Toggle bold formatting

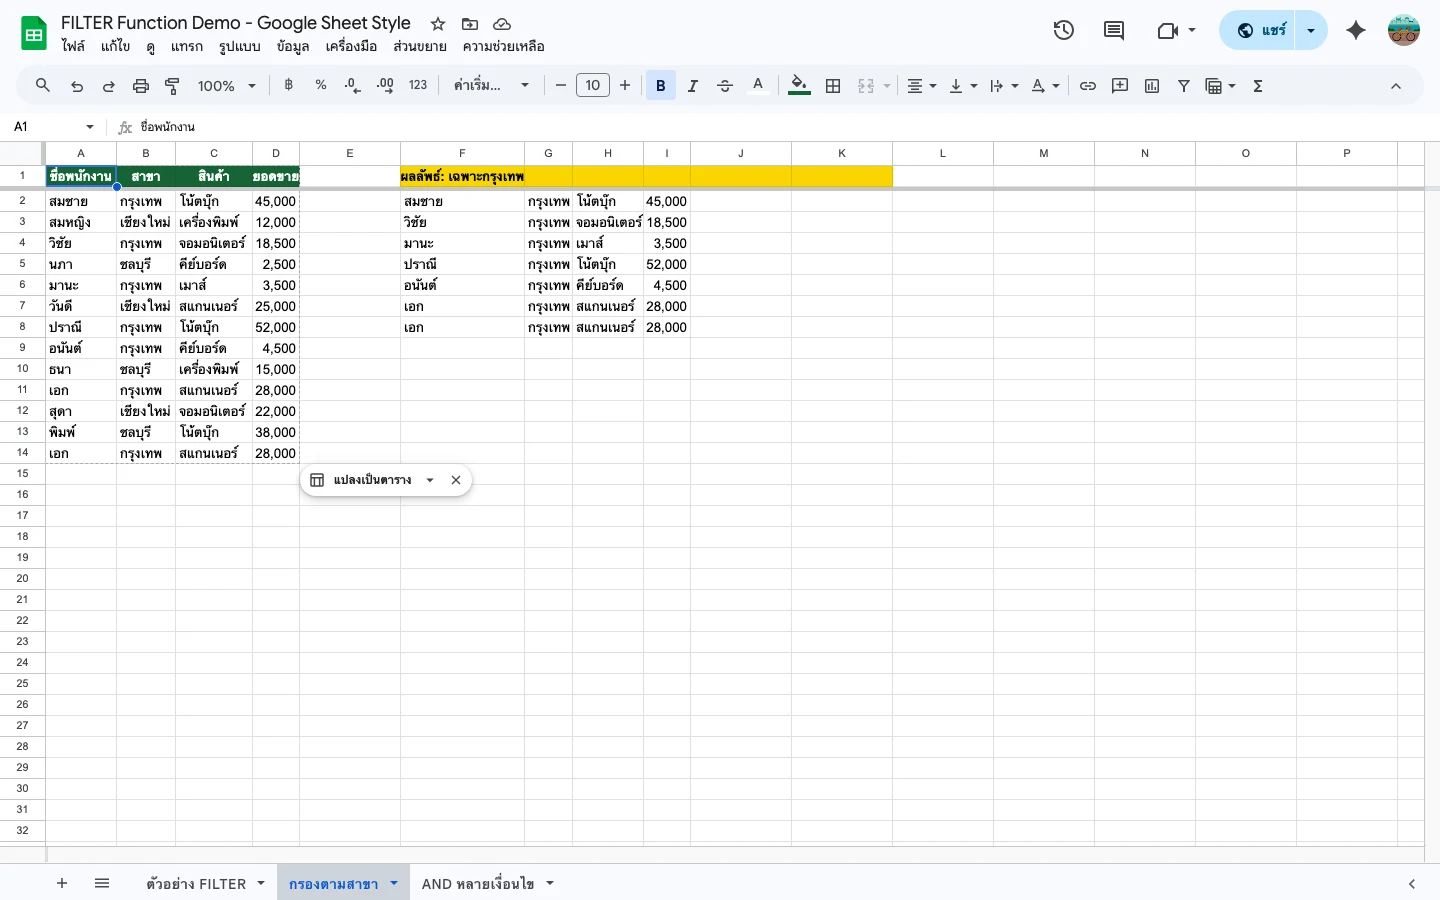[660, 86]
